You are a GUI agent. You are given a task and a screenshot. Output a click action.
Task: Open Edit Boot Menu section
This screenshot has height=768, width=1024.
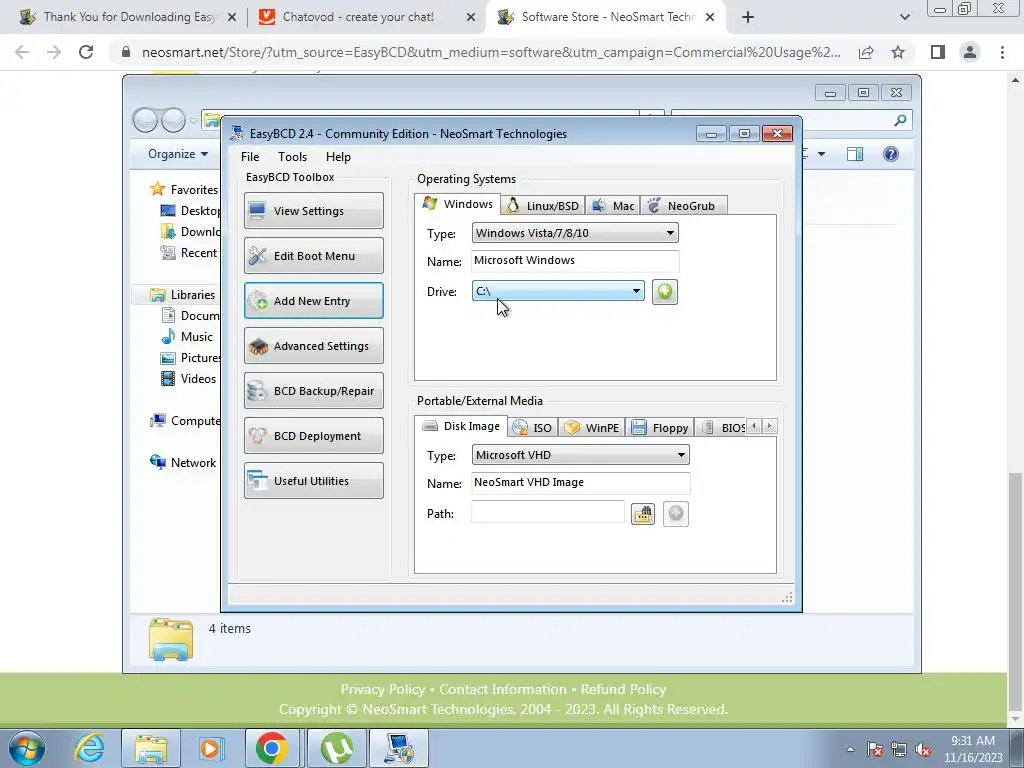[313, 255]
